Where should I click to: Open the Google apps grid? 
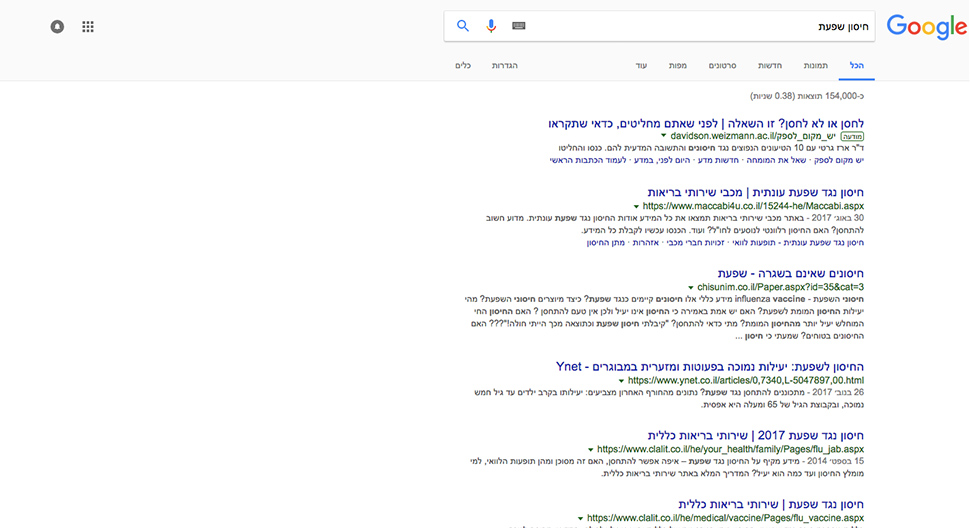(88, 27)
